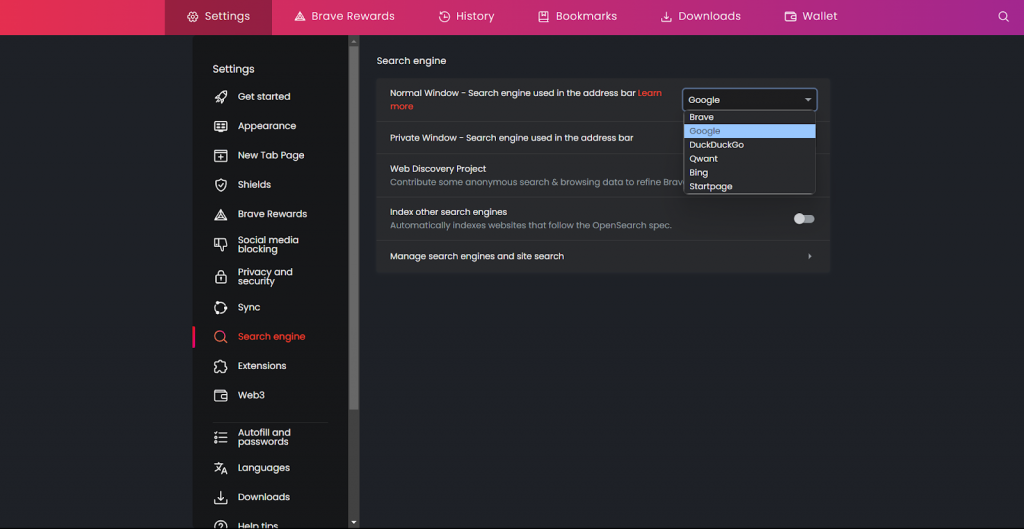This screenshot has height=529, width=1024.
Task: Click the History clock icon in top bar
Action: 444,17
